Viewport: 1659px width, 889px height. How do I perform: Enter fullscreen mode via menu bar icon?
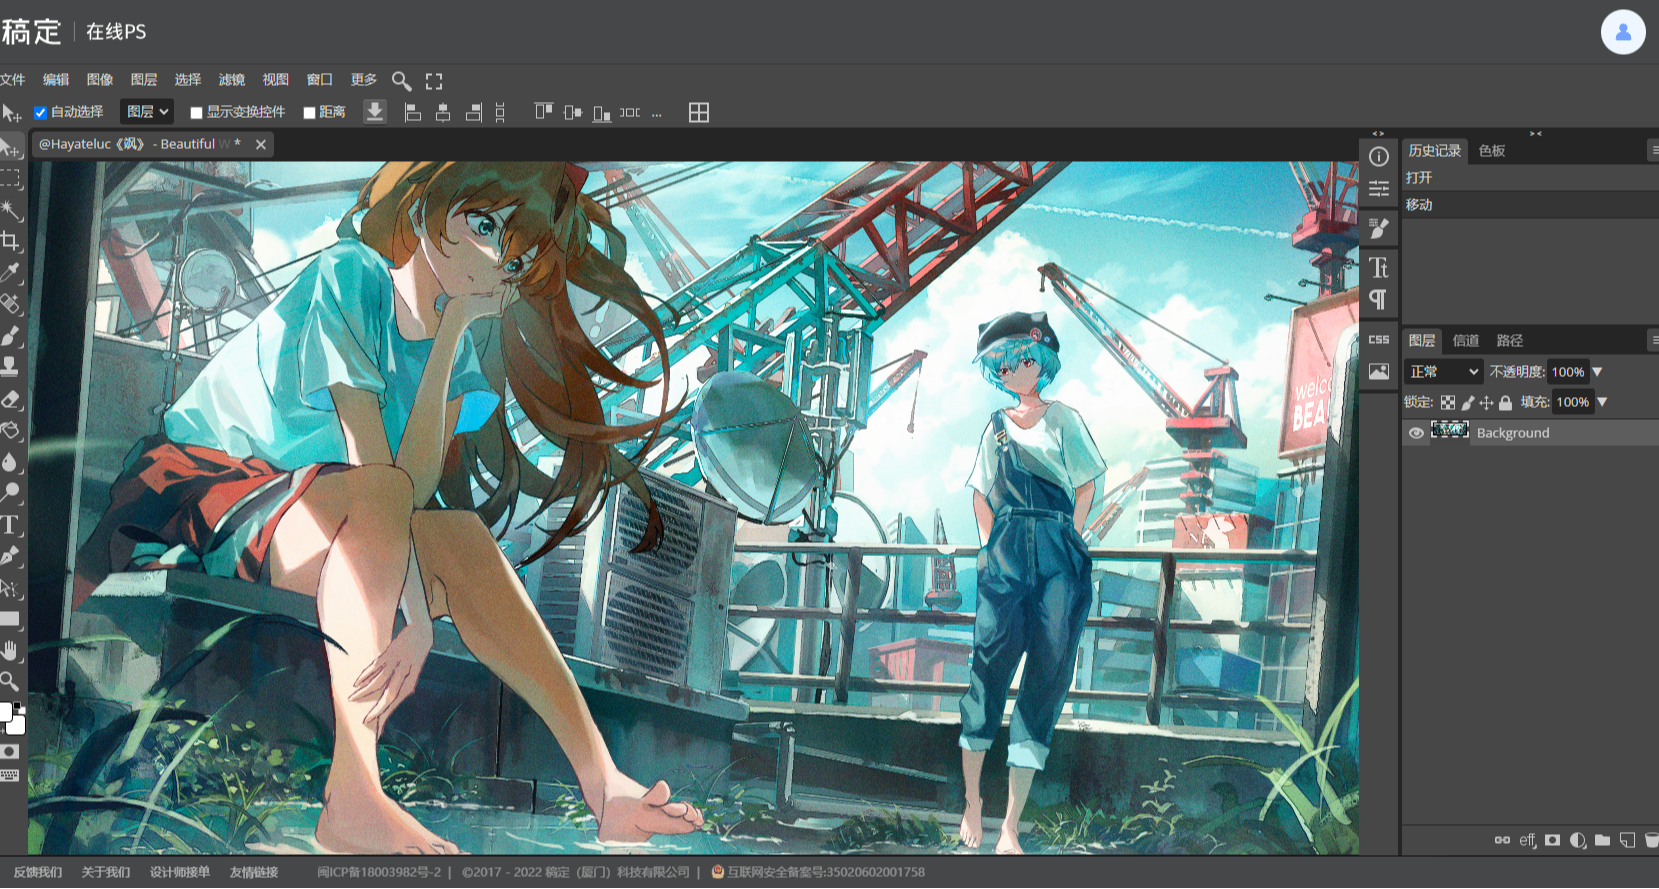pyautogui.click(x=434, y=81)
